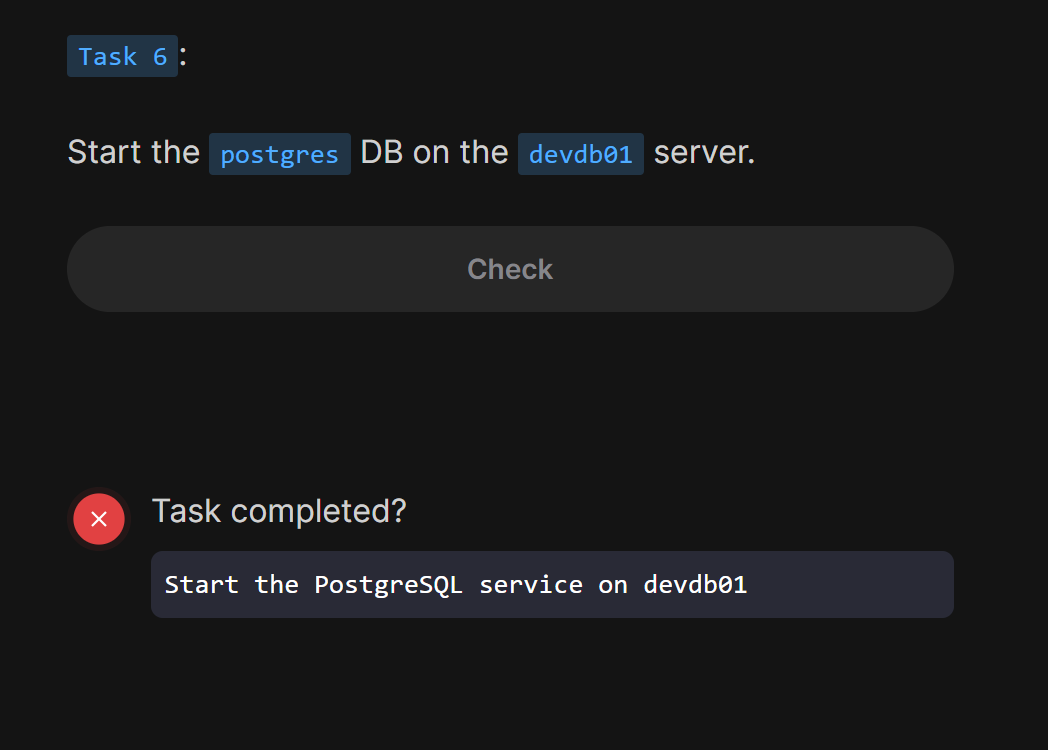This screenshot has width=1048, height=750.
Task: Click the word Task in Task completed?
Action: pyautogui.click(x=187, y=511)
